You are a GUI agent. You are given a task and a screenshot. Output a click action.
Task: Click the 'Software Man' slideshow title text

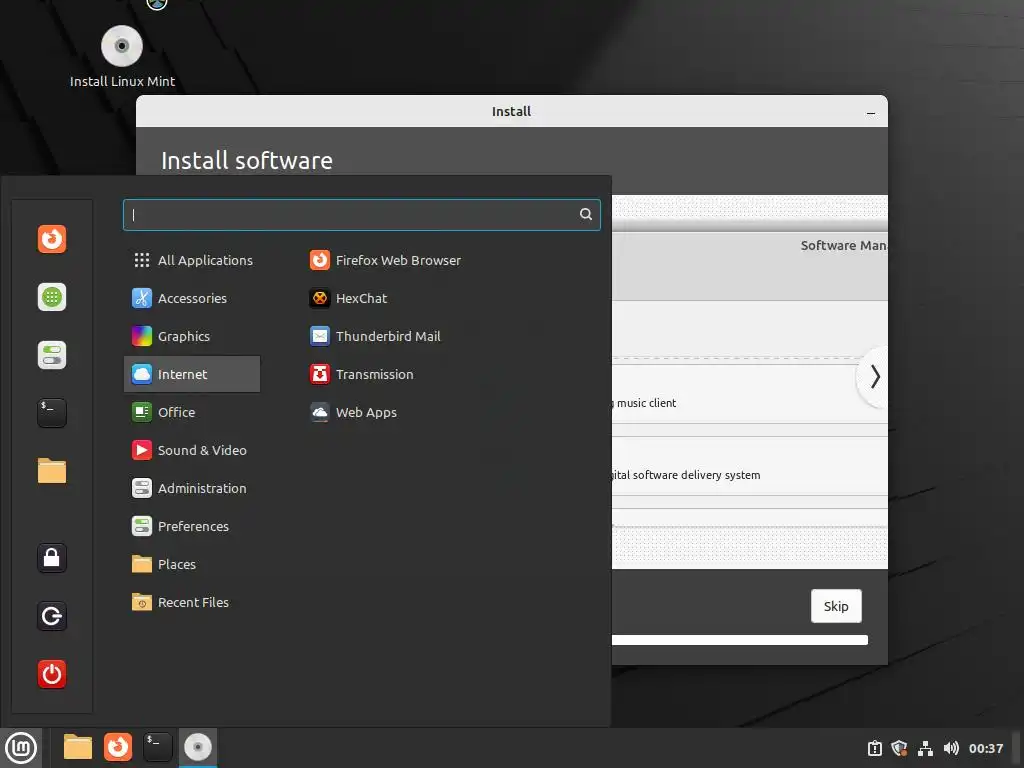(x=843, y=246)
